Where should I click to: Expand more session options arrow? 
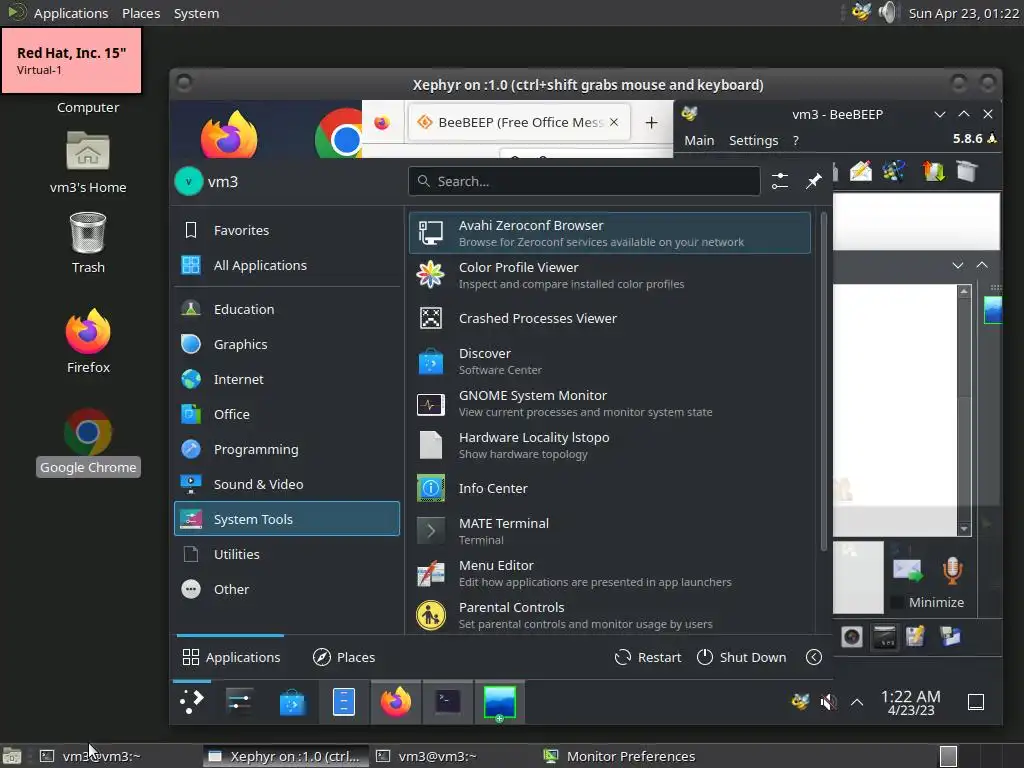tap(814, 657)
